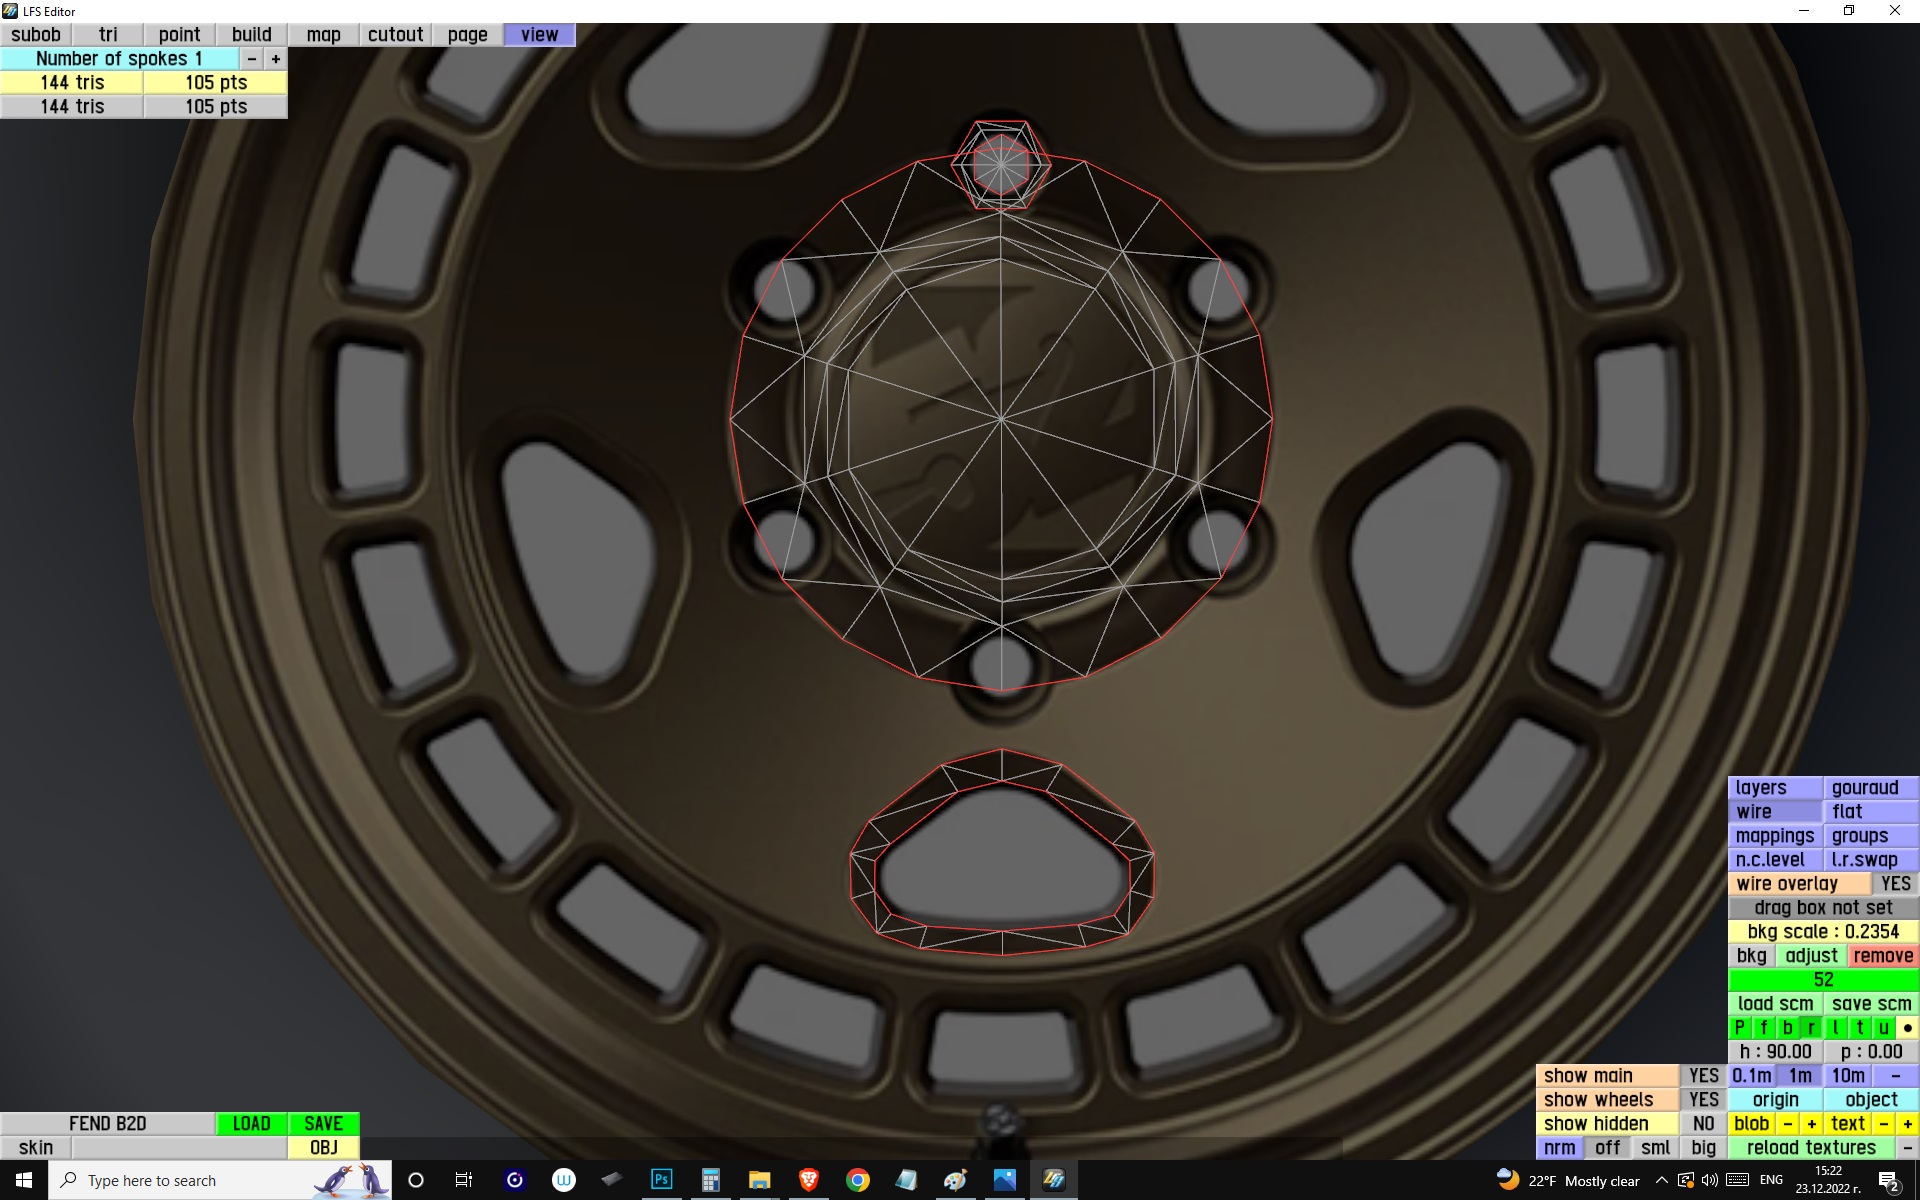Select the top 't' view button
The width and height of the screenshot is (1920, 1200).
1860,1028
